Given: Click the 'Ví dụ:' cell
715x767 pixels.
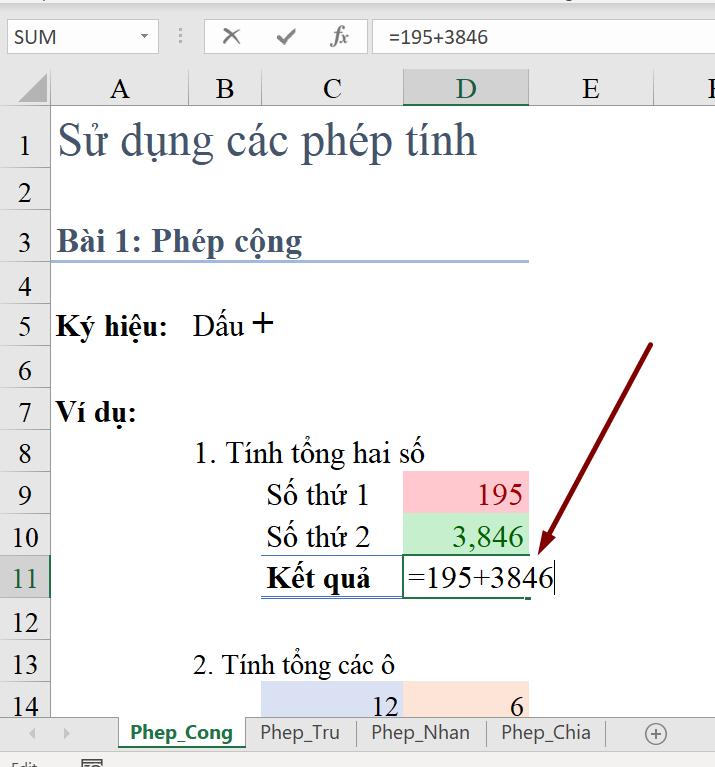Looking at the screenshot, I should (x=96, y=412).
